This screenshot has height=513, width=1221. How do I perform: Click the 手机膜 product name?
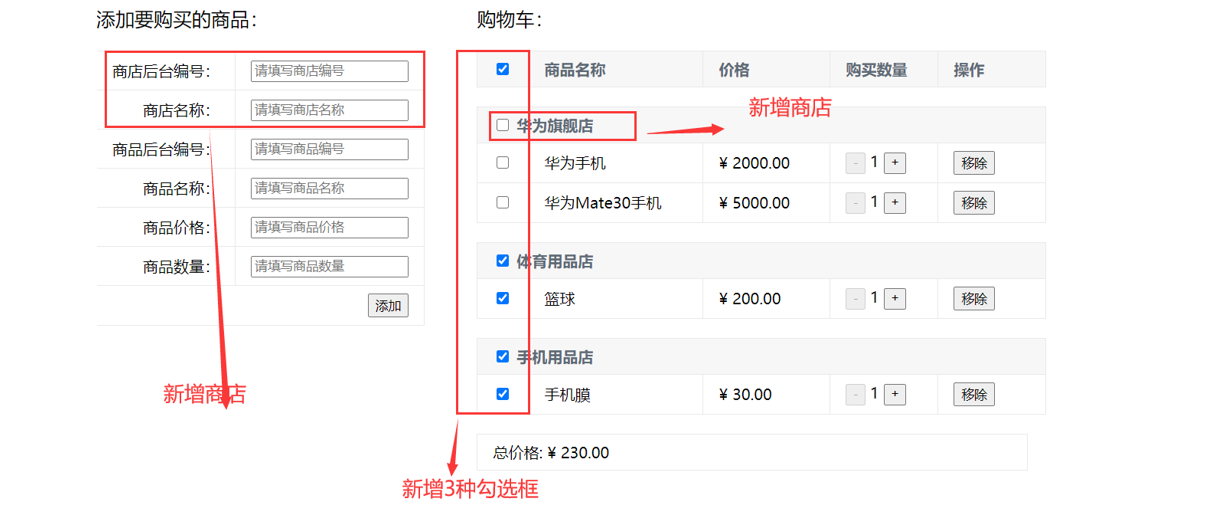point(568,395)
